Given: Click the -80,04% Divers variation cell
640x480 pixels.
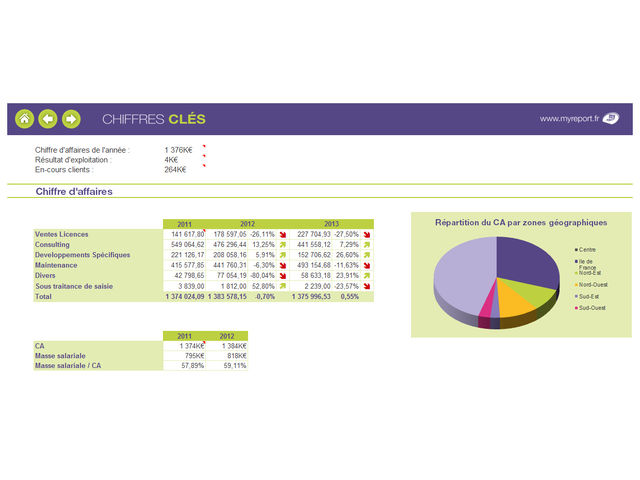Looking at the screenshot, I should click(262, 276).
